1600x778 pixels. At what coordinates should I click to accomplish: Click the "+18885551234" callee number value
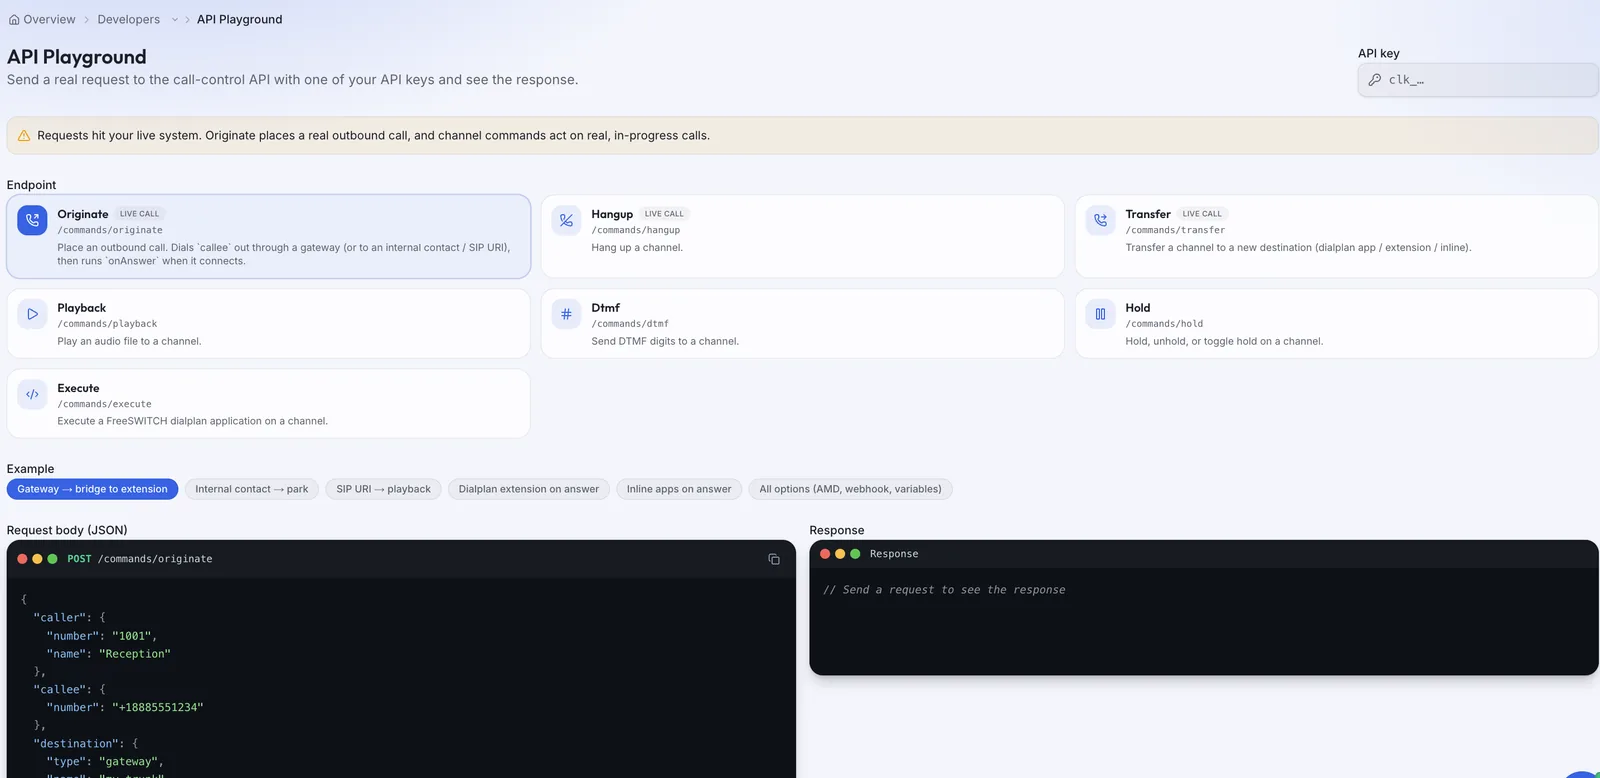(158, 707)
